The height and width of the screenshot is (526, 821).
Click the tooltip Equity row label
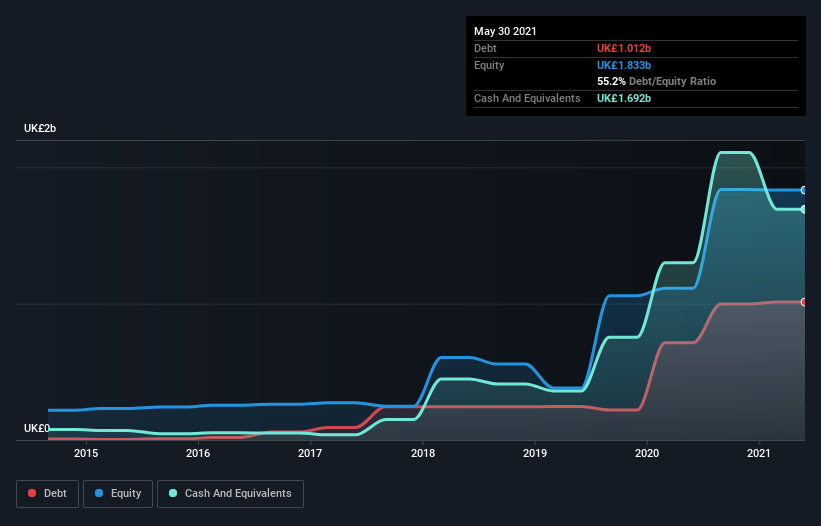coord(489,65)
